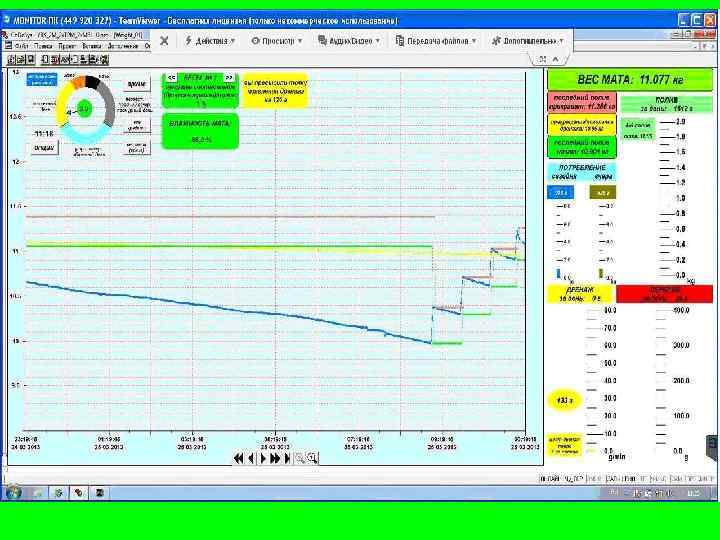720x540 pixels.
Task: Open the Просмотр dropdown menu
Action: coord(277,41)
